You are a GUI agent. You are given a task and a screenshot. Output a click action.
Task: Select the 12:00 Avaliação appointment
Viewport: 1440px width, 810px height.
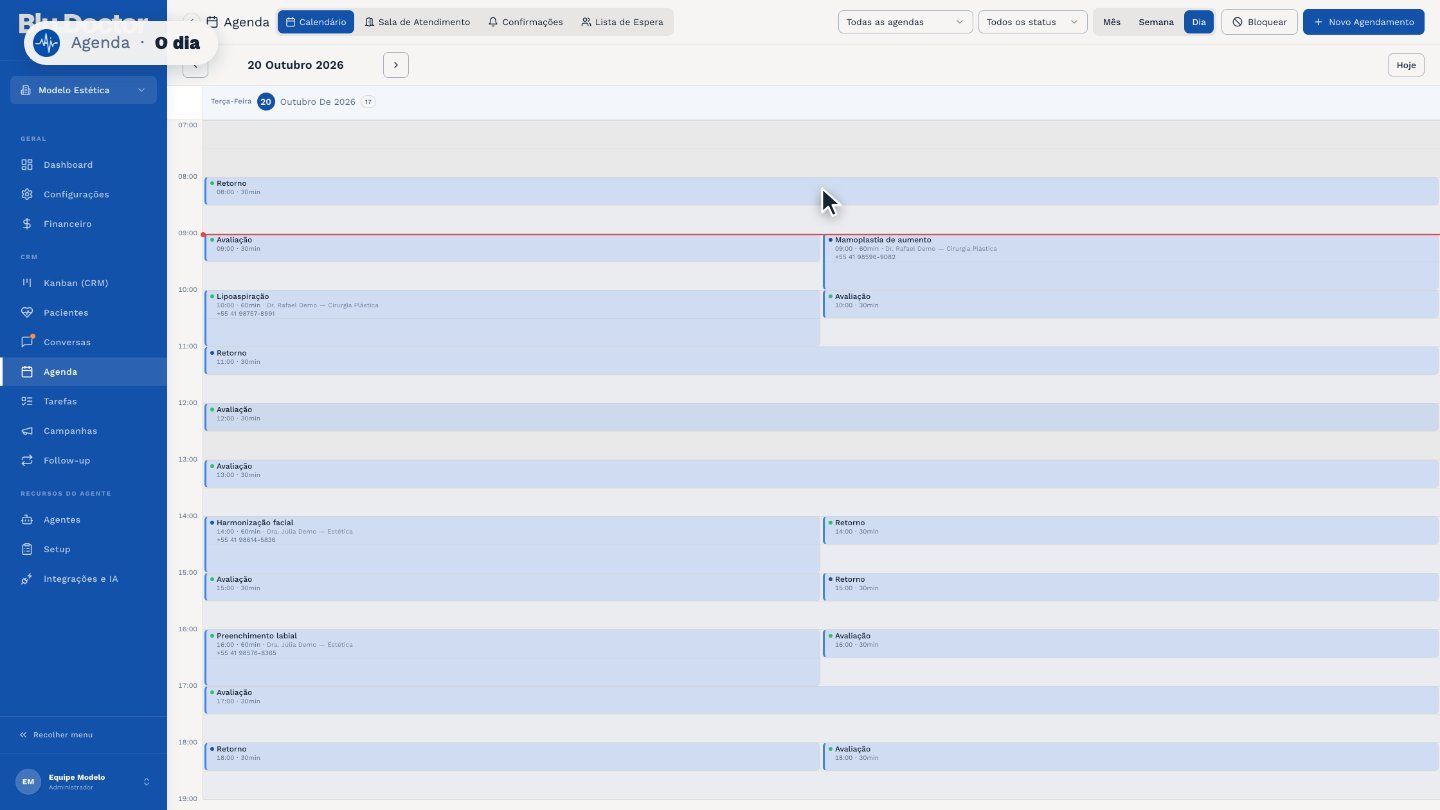822,417
